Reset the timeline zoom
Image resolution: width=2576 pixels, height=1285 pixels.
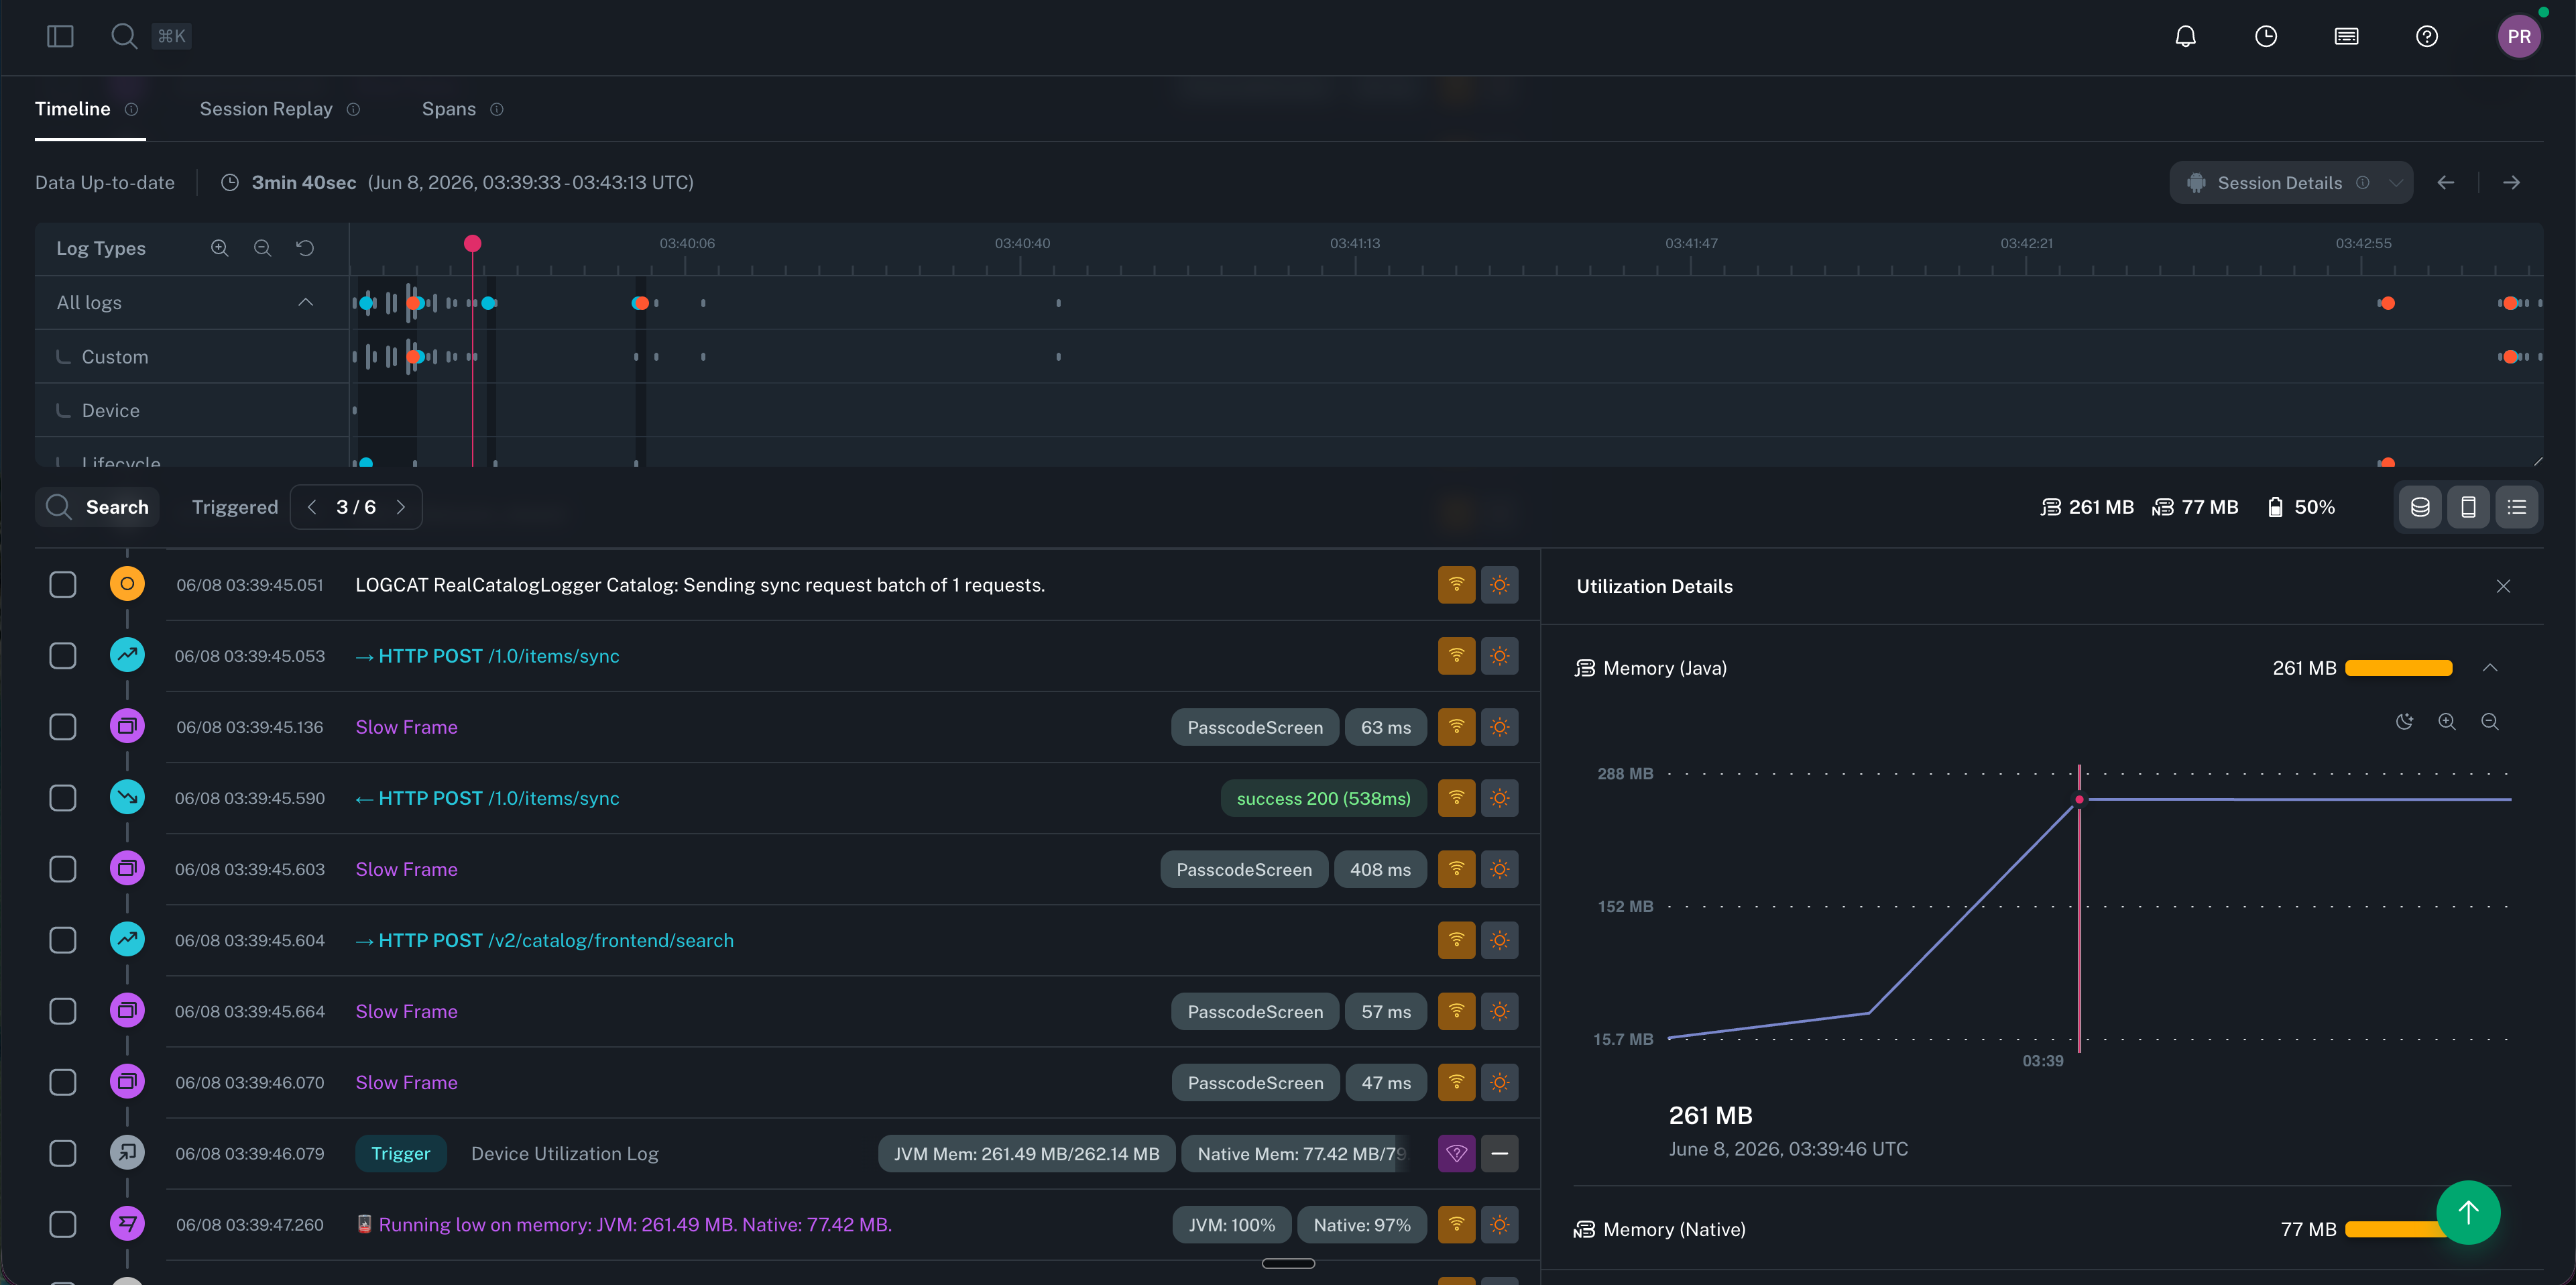pyautogui.click(x=305, y=248)
